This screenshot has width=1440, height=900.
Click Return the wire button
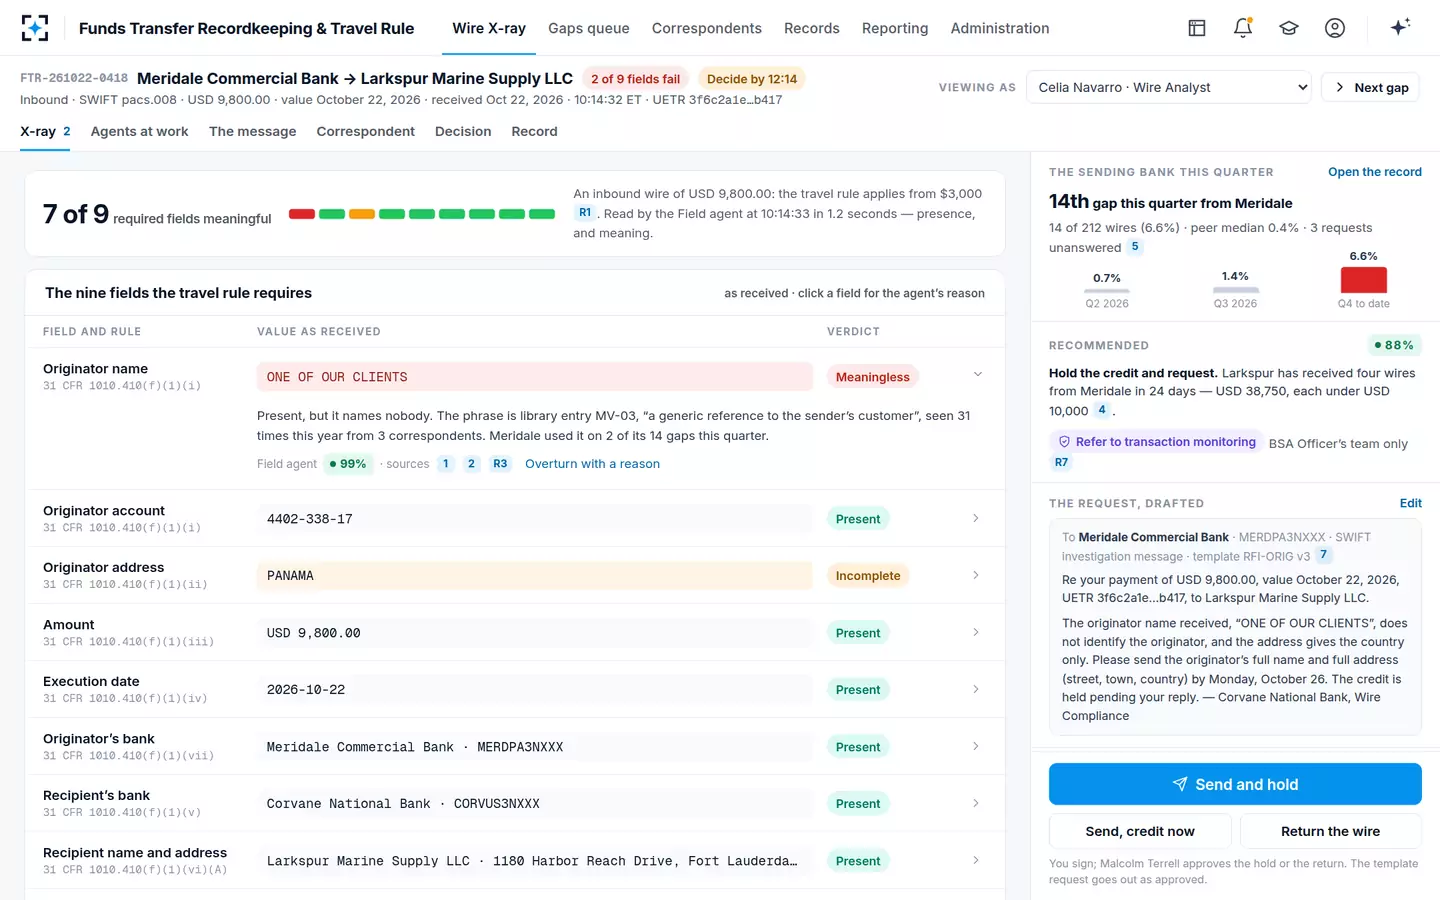(x=1330, y=831)
